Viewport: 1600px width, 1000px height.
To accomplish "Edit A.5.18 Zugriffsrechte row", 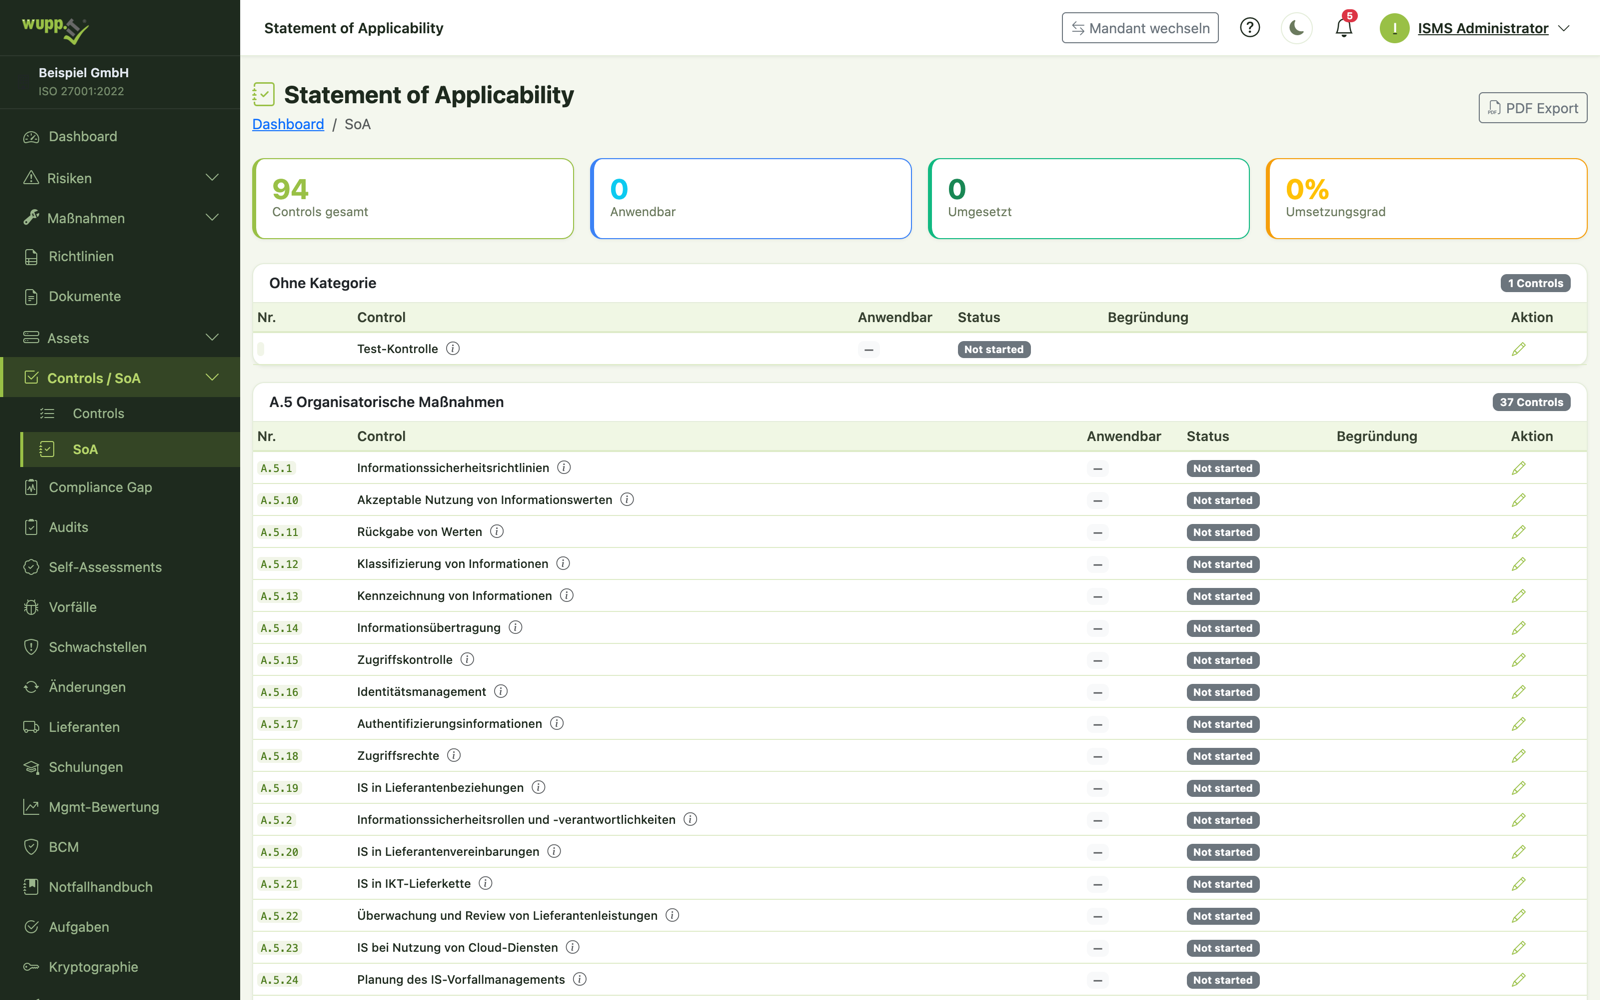I will (1519, 756).
